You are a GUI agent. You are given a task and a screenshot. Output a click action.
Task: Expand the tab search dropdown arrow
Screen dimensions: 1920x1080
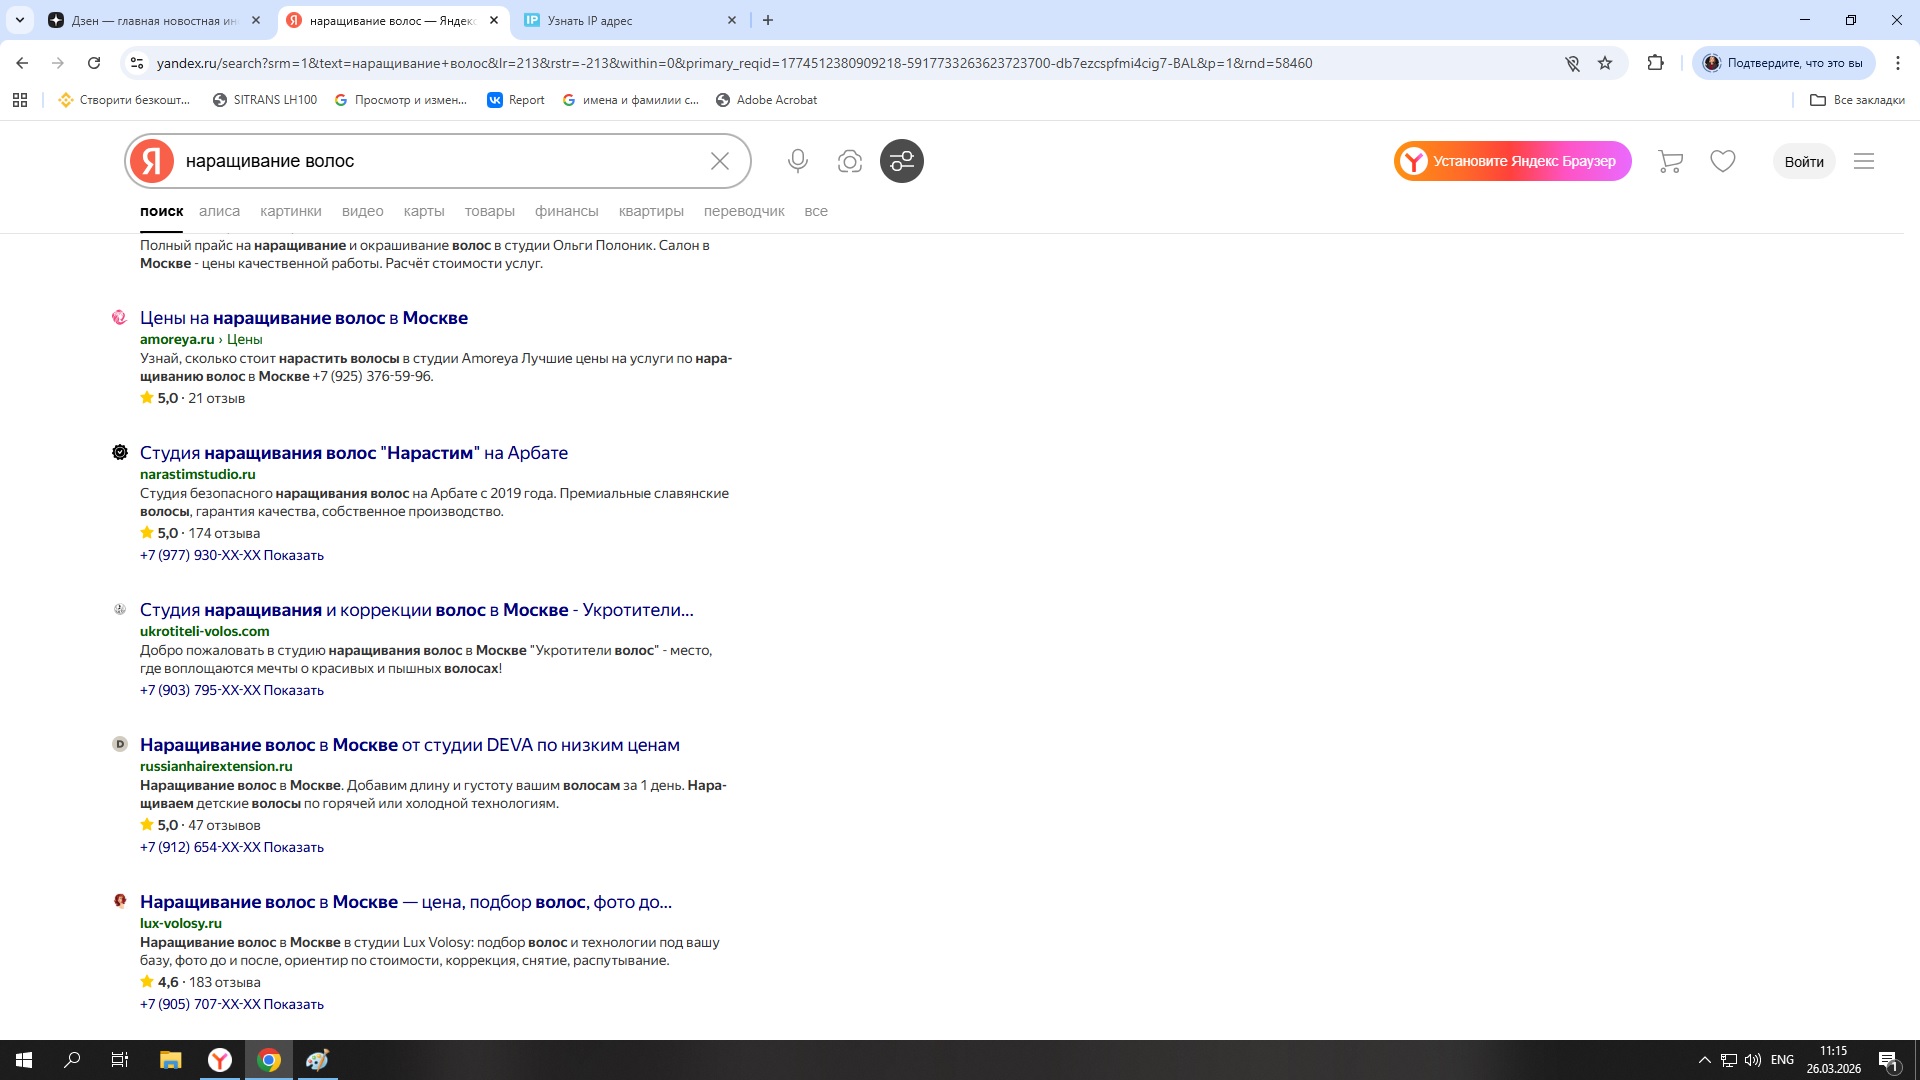point(19,20)
